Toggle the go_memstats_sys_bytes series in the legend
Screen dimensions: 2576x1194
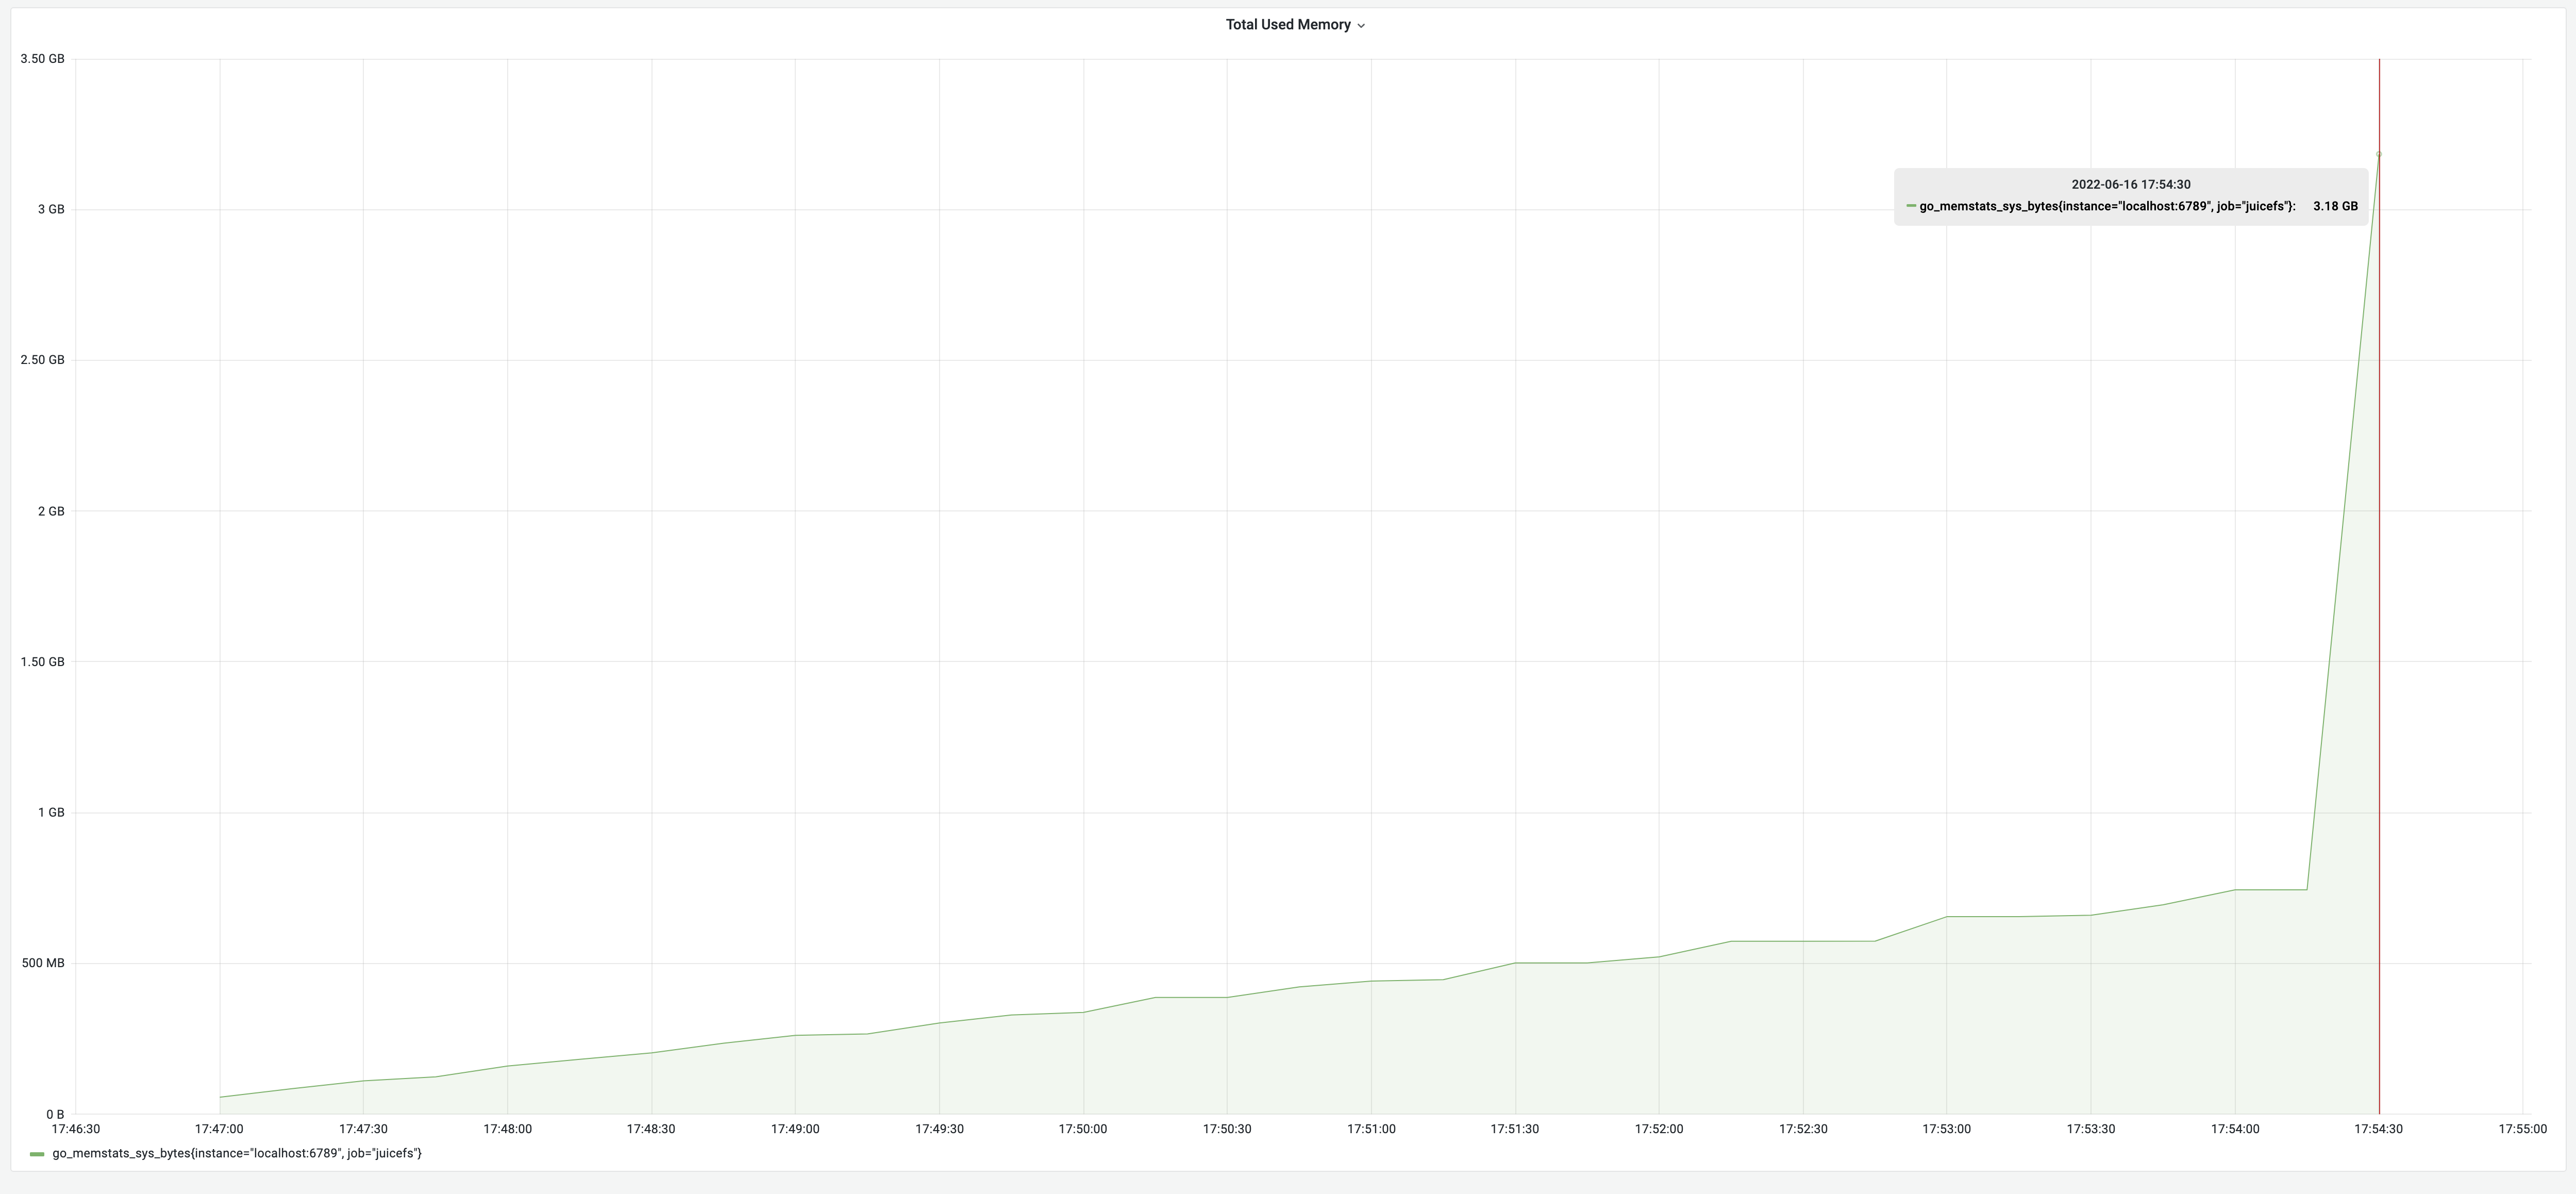[x=237, y=1153]
